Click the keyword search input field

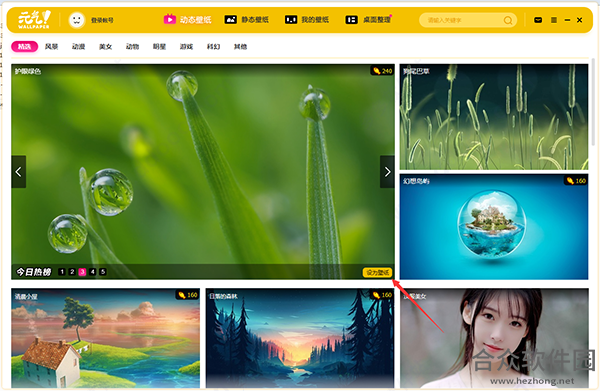tap(462, 20)
